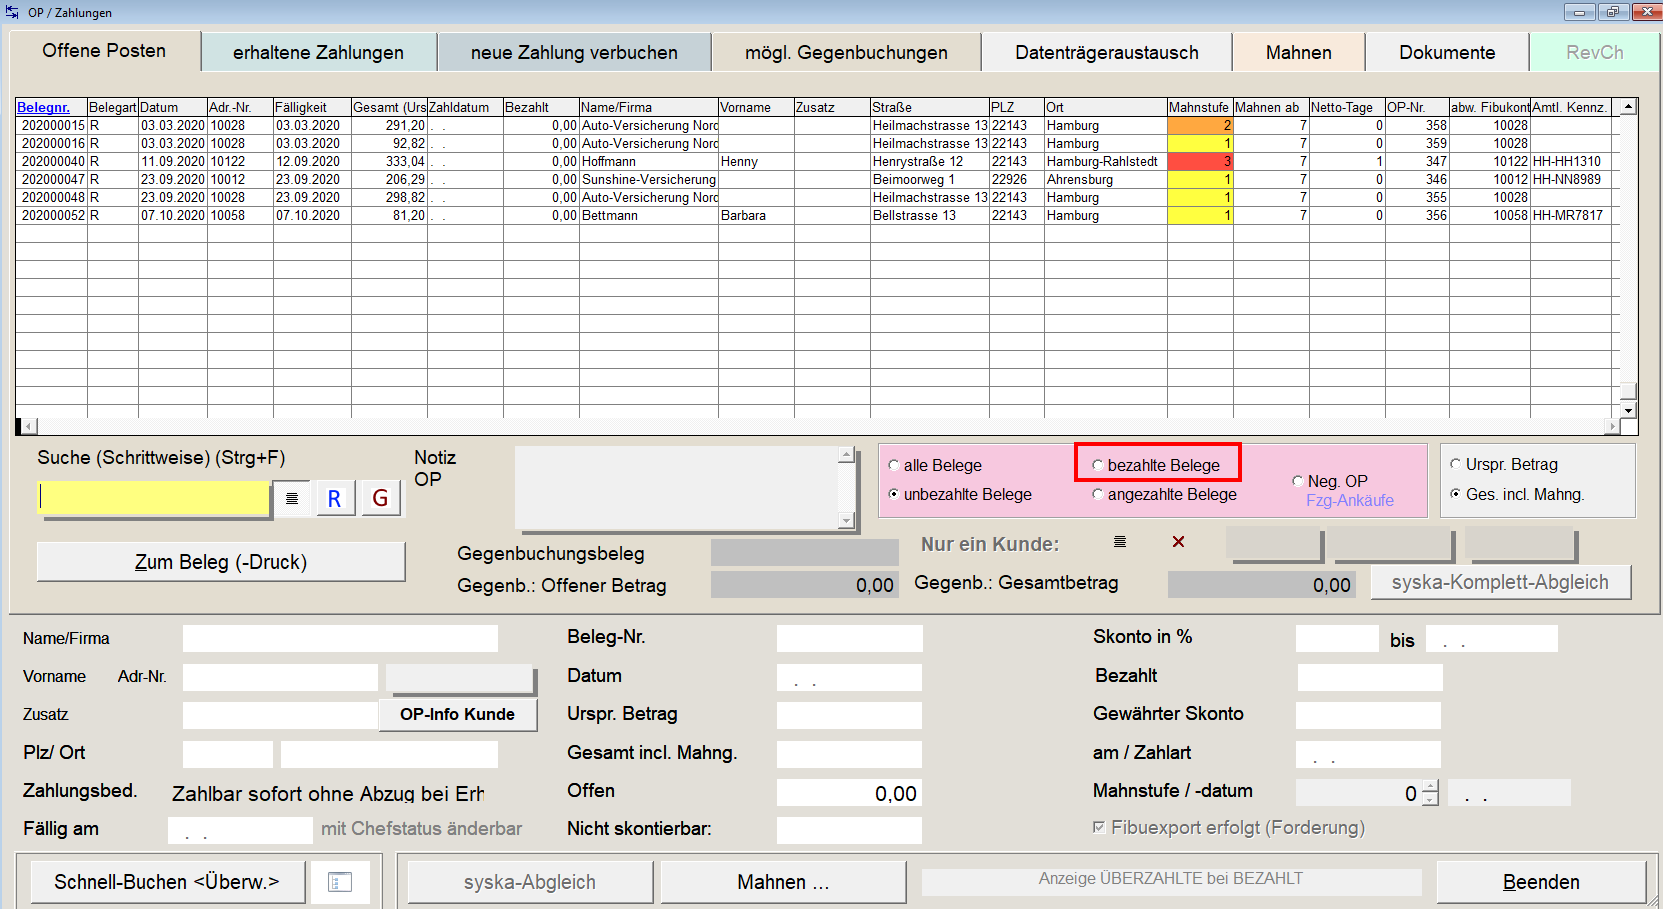Select the Urspr. Betrag radio button
This screenshot has width=1663, height=909.
click(x=1456, y=464)
